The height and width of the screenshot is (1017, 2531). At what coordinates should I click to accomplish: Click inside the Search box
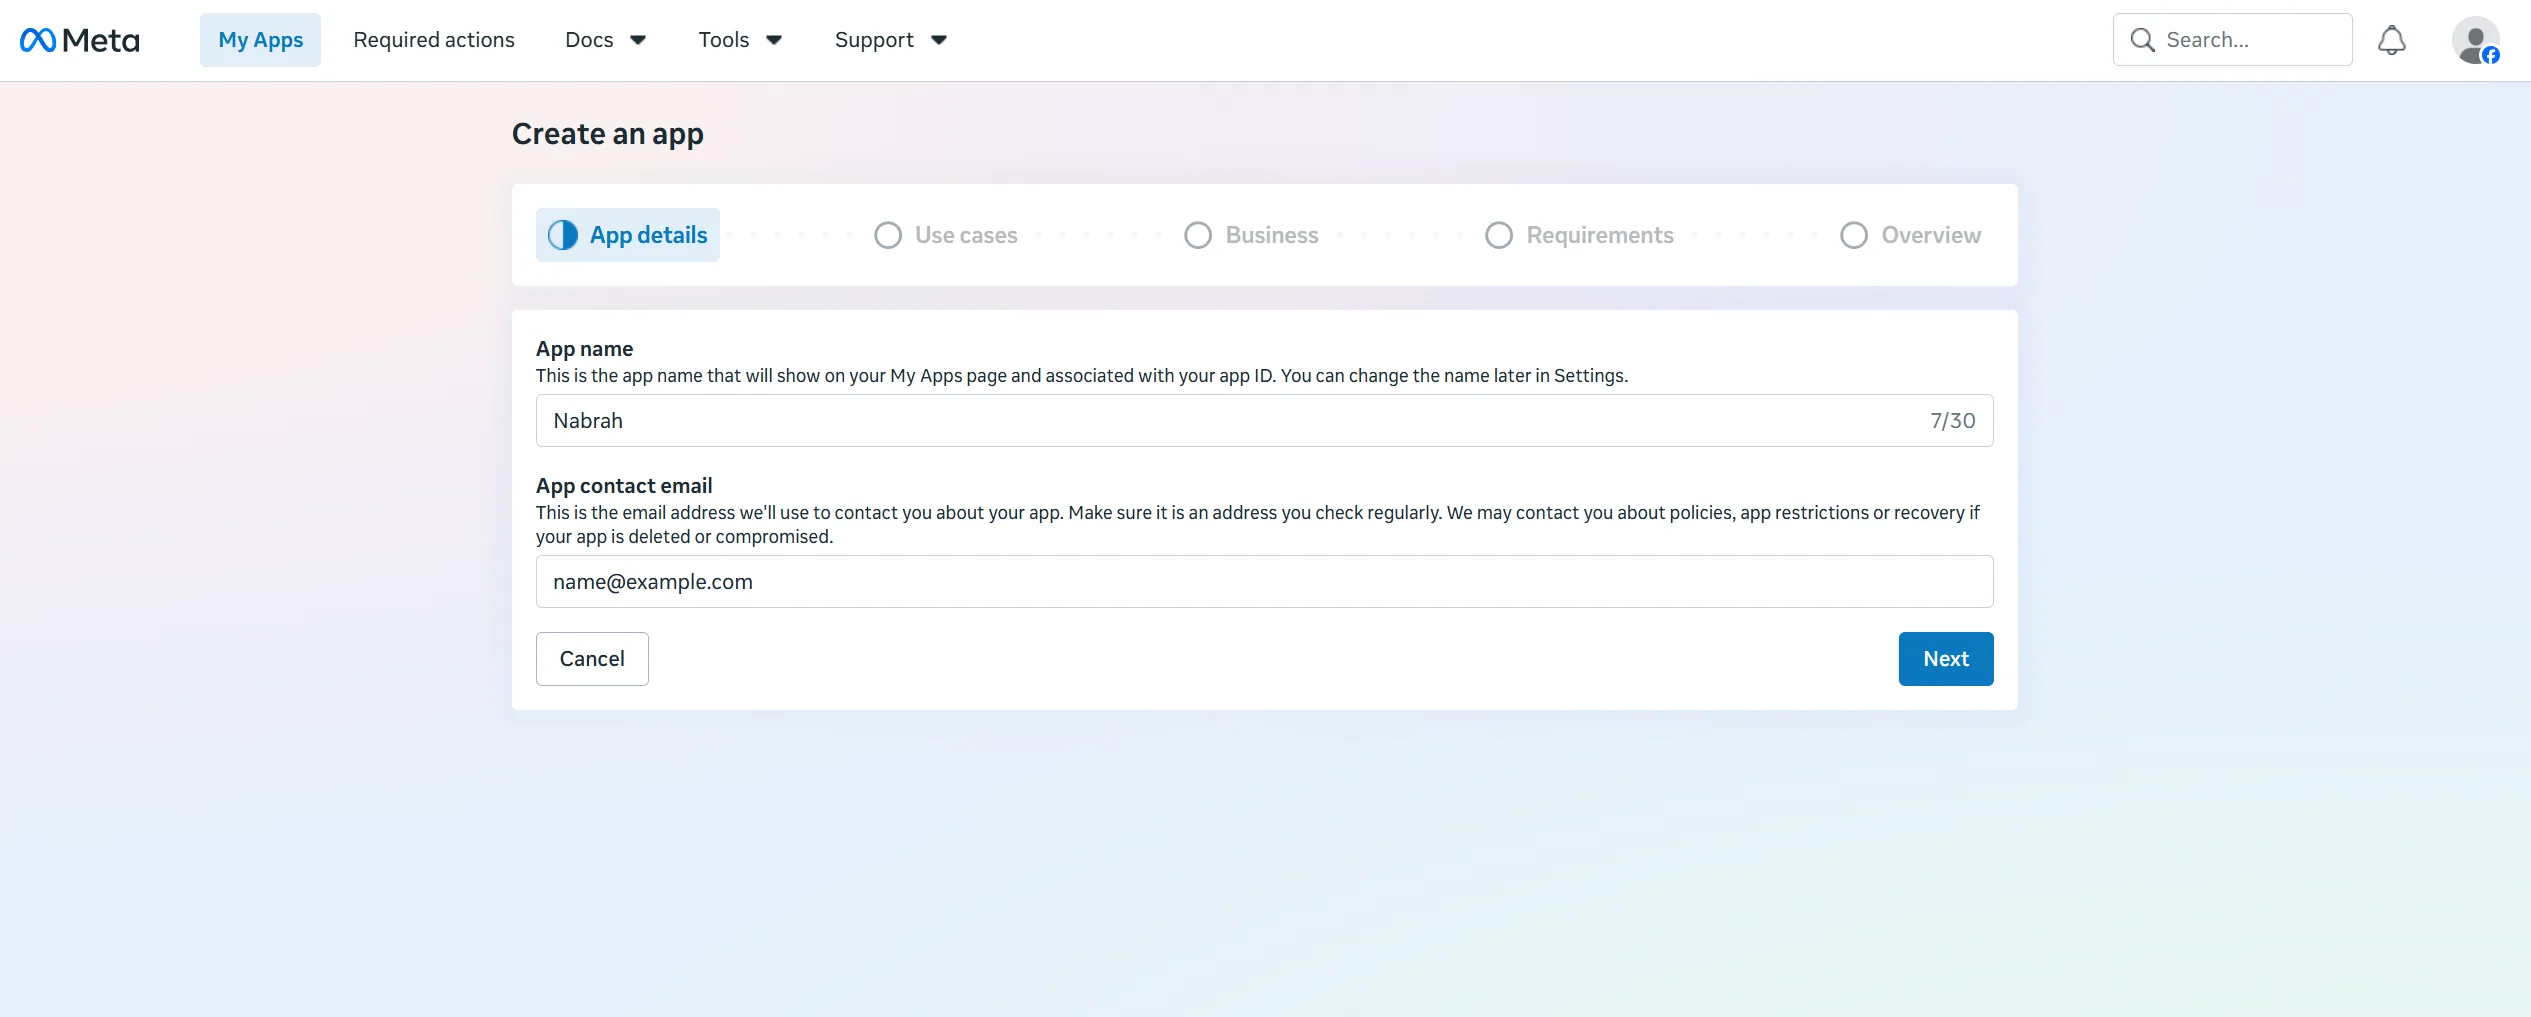click(x=2232, y=40)
